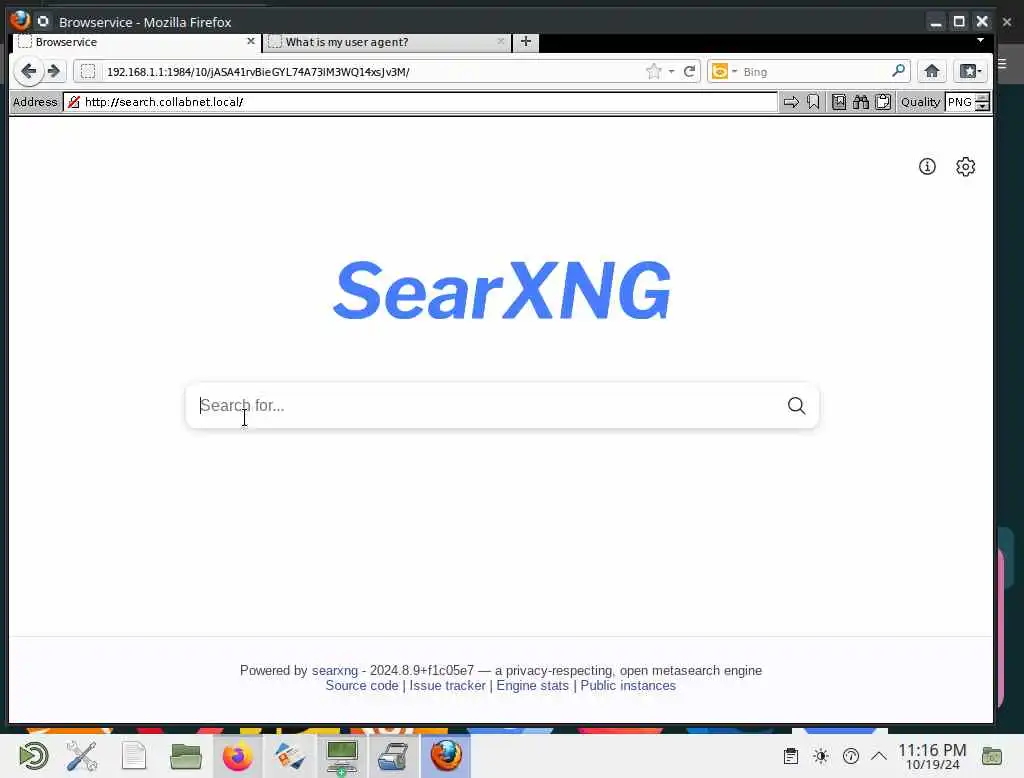Open the Source code link

pos(362,685)
